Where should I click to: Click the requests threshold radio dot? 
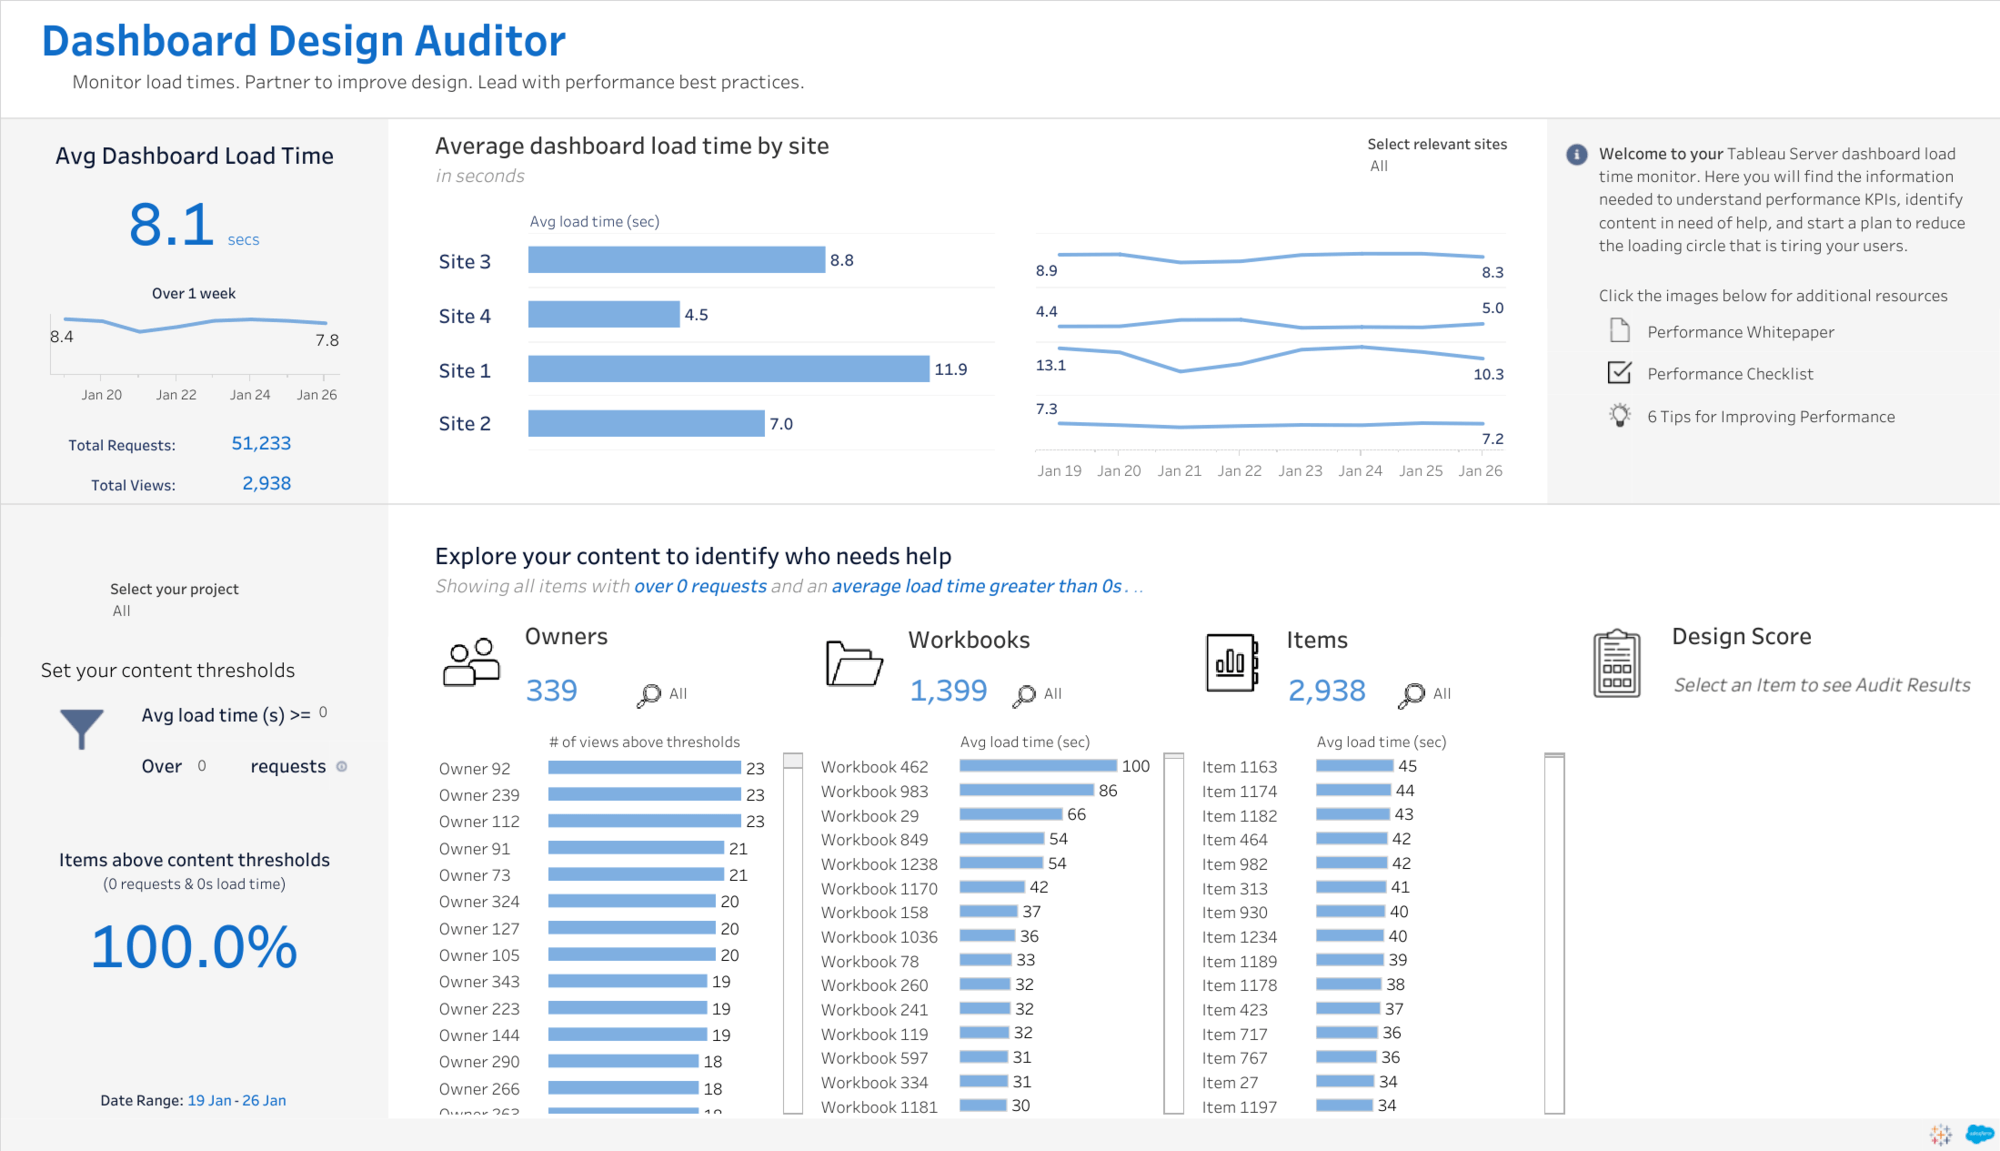click(x=342, y=767)
